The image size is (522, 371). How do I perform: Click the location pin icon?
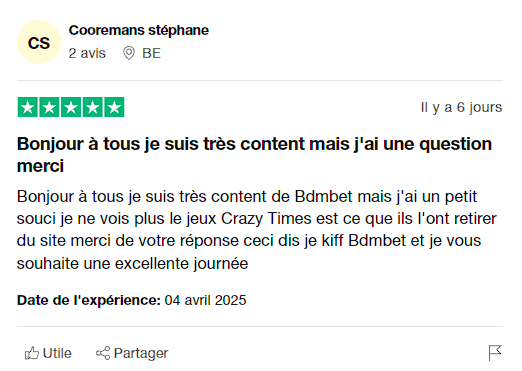click(x=129, y=53)
